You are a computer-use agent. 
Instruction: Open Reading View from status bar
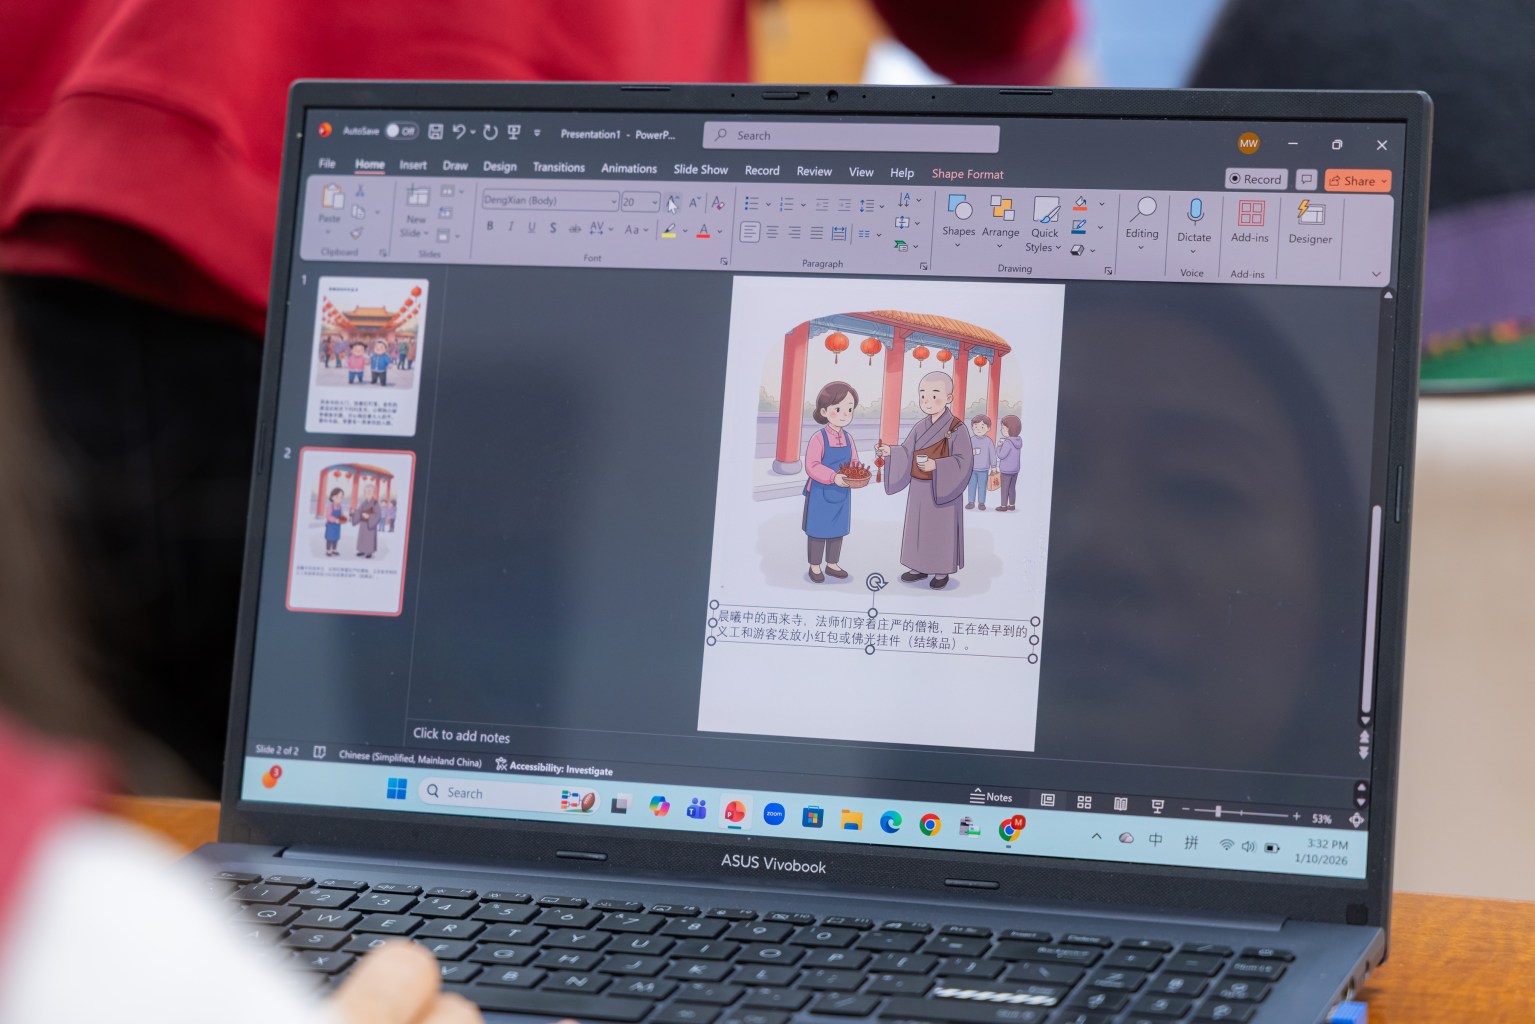(1121, 804)
